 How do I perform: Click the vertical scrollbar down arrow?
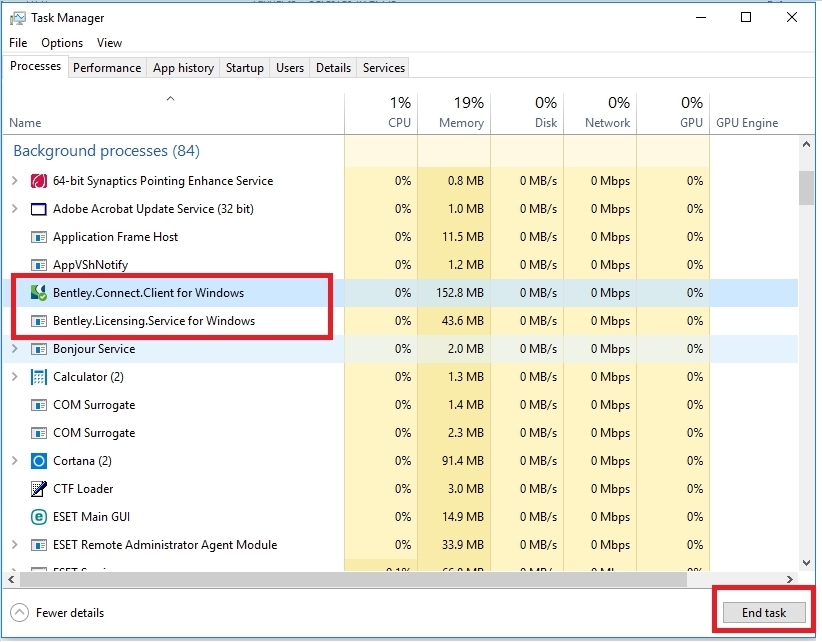click(x=806, y=563)
